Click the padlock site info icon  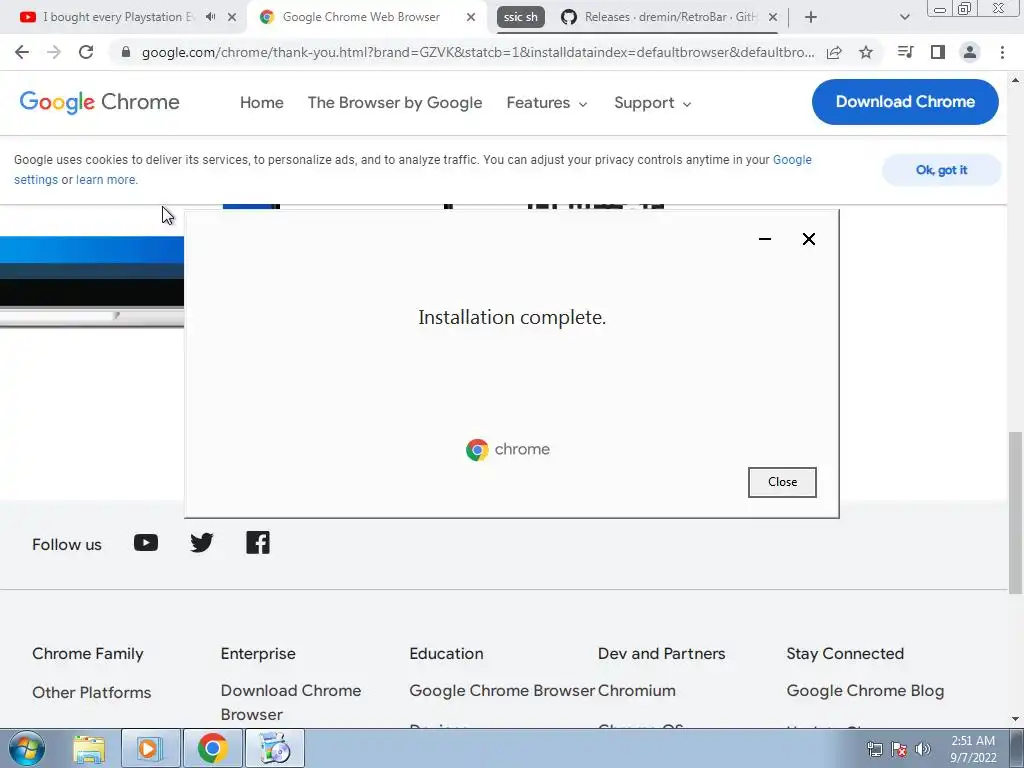tap(126, 52)
